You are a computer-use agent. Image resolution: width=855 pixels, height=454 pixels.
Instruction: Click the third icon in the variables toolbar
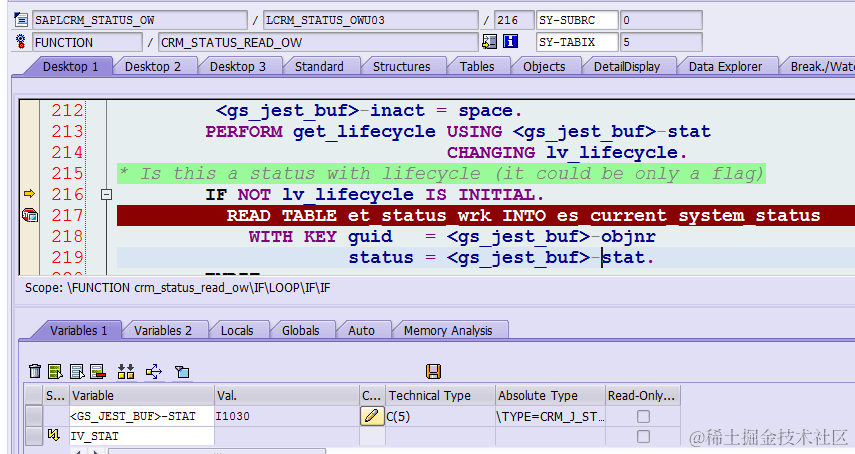[77, 371]
